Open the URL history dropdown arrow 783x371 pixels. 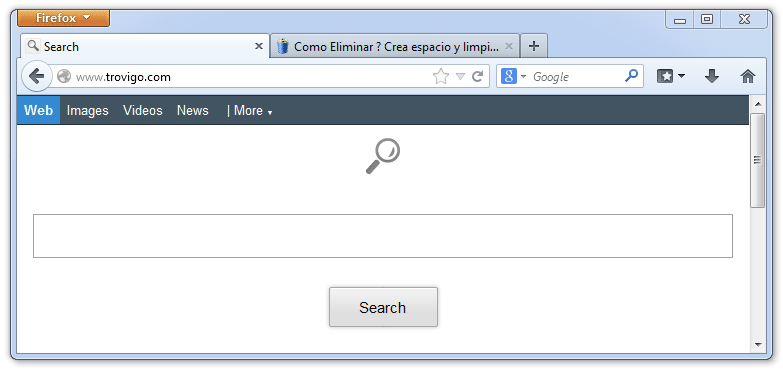pyautogui.click(x=460, y=76)
